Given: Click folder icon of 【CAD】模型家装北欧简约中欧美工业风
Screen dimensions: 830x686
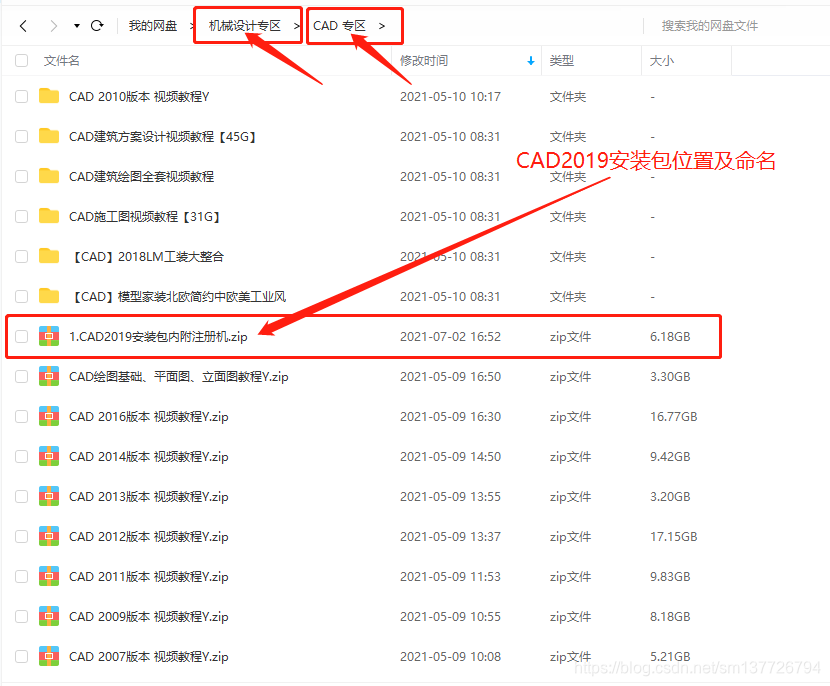Looking at the screenshot, I should (x=49, y=296).
